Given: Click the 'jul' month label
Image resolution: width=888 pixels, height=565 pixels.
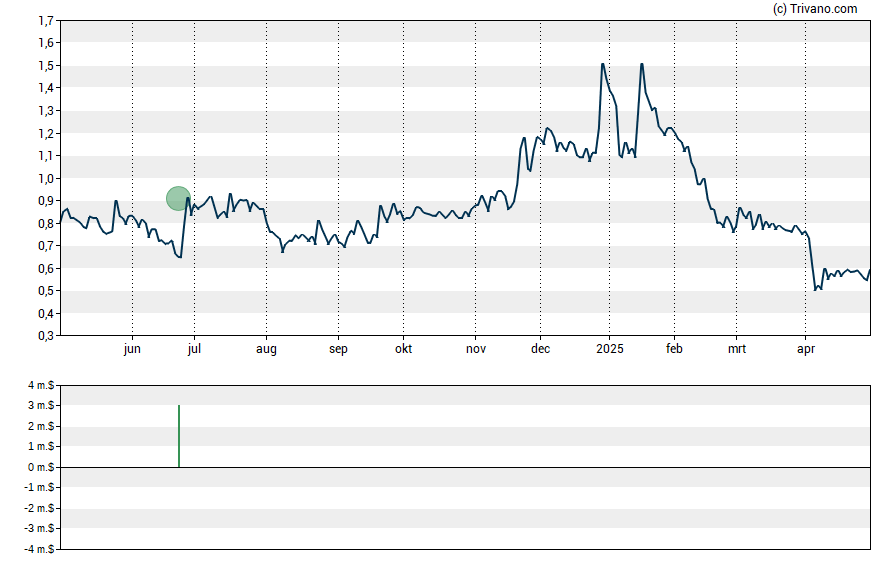Looking at the screenshot, I should 194,349.
